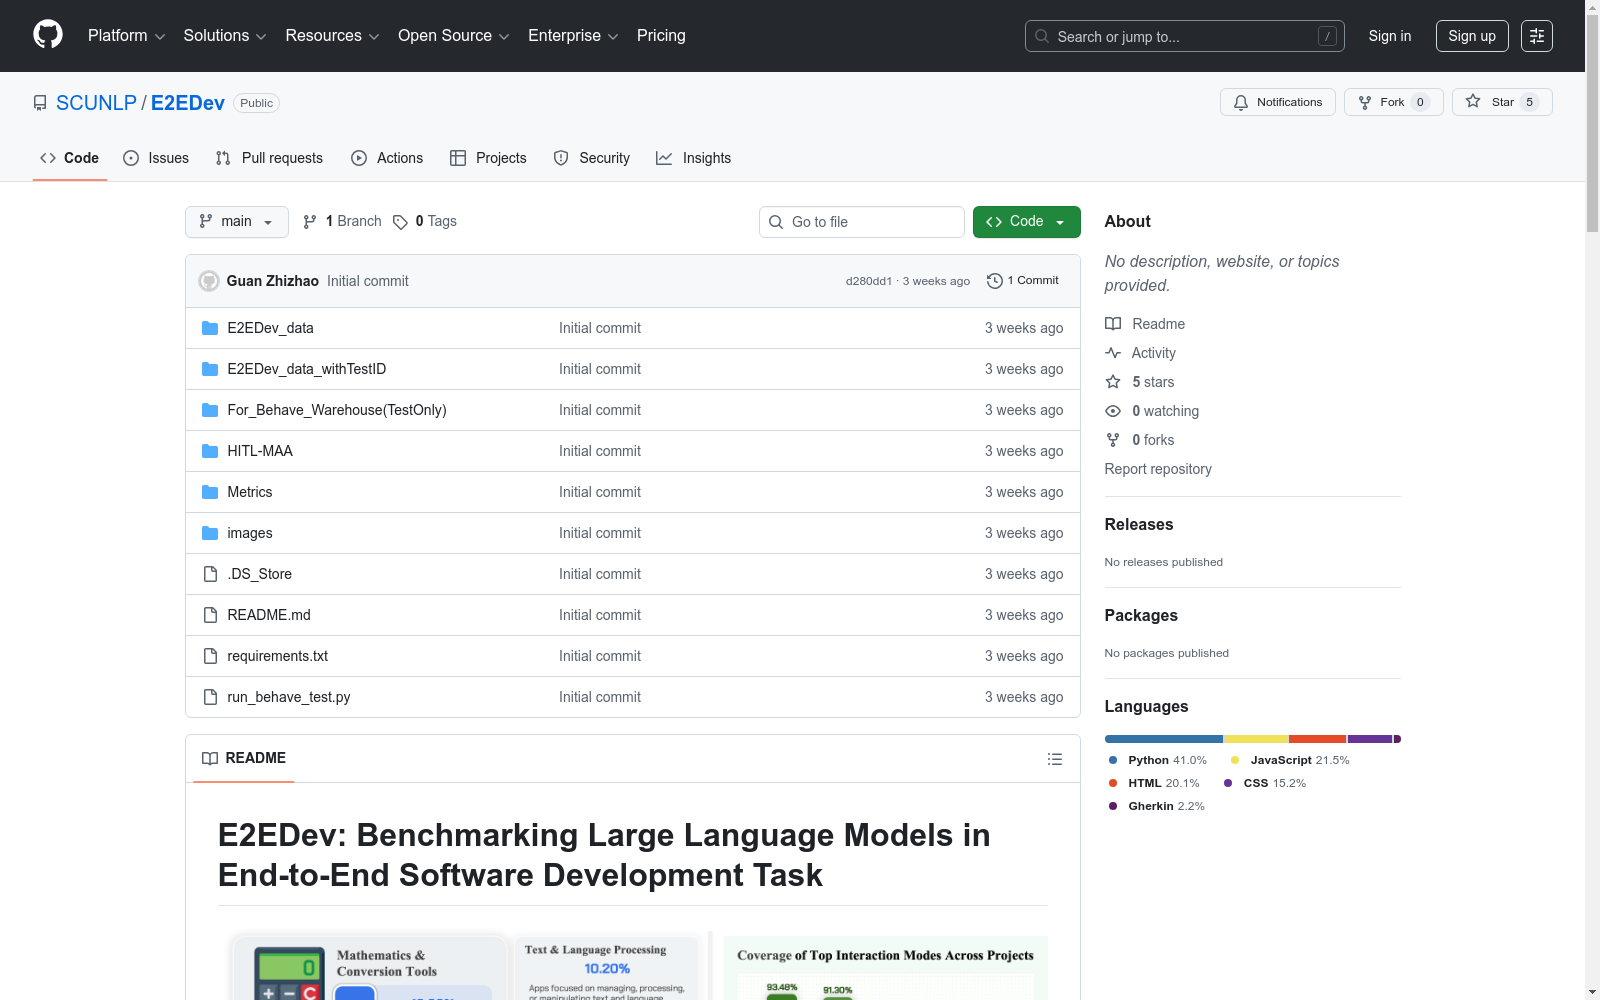Viewport: 1600px width, 1000px height.
Task: Click the Go to file input
Action: (x=862, y=222)
